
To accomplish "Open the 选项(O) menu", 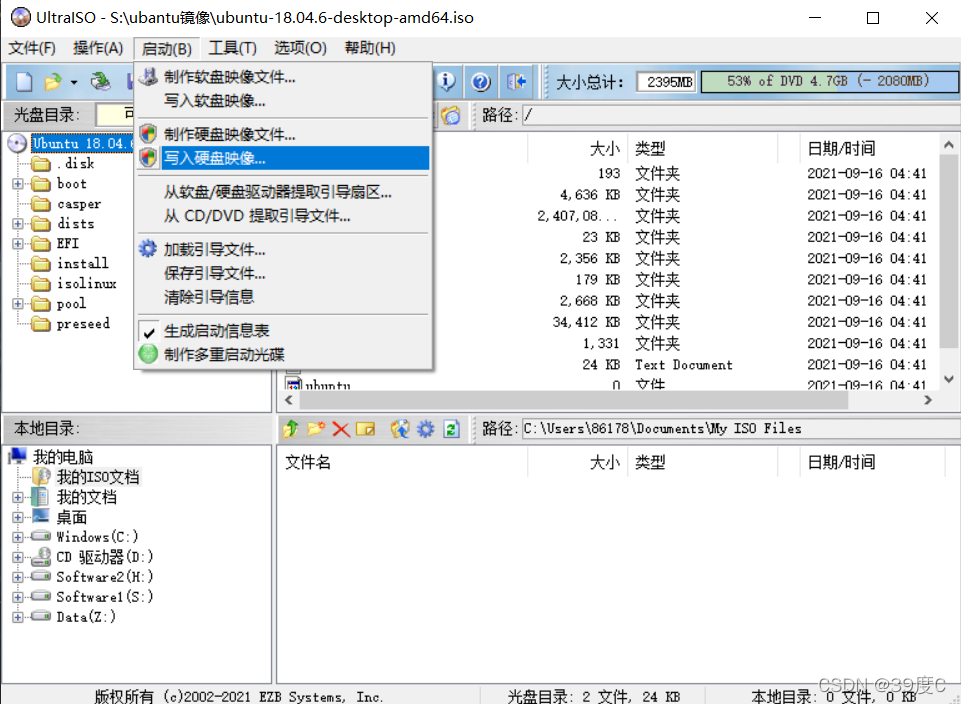I will [300, 48].
